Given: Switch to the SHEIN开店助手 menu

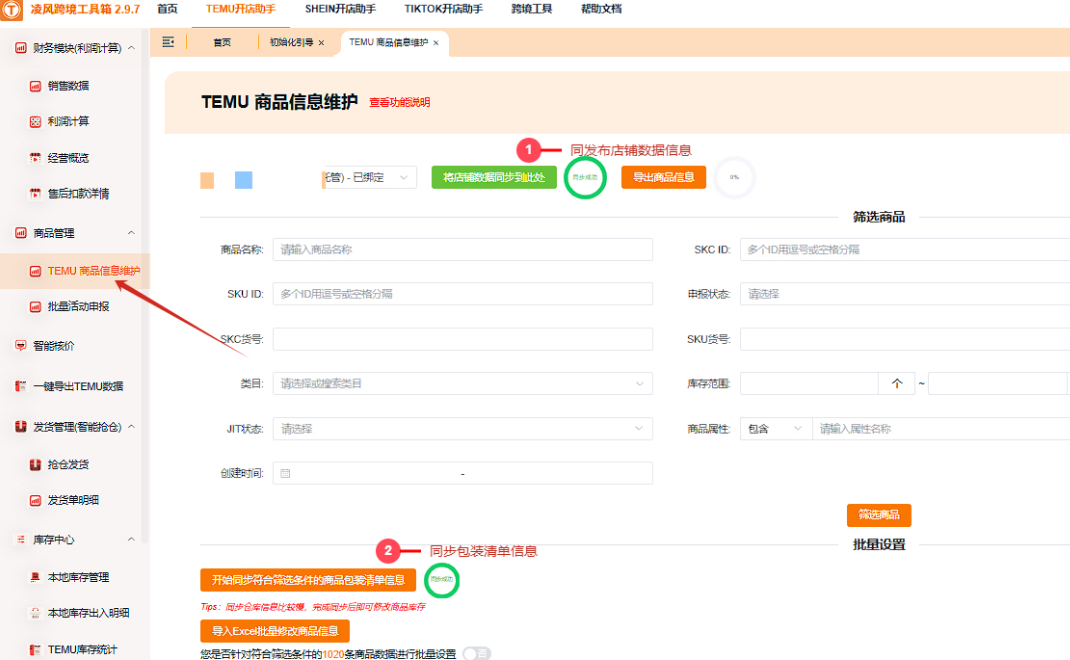Looking at the screenshot, I should point(342,10).
